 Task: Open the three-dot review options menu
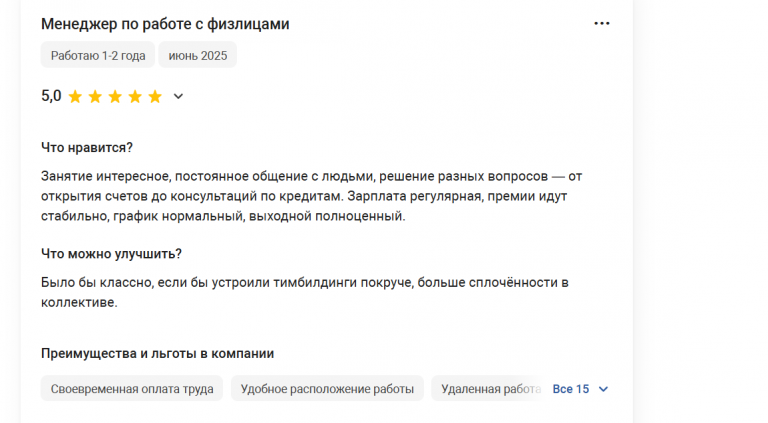[601, 24]
